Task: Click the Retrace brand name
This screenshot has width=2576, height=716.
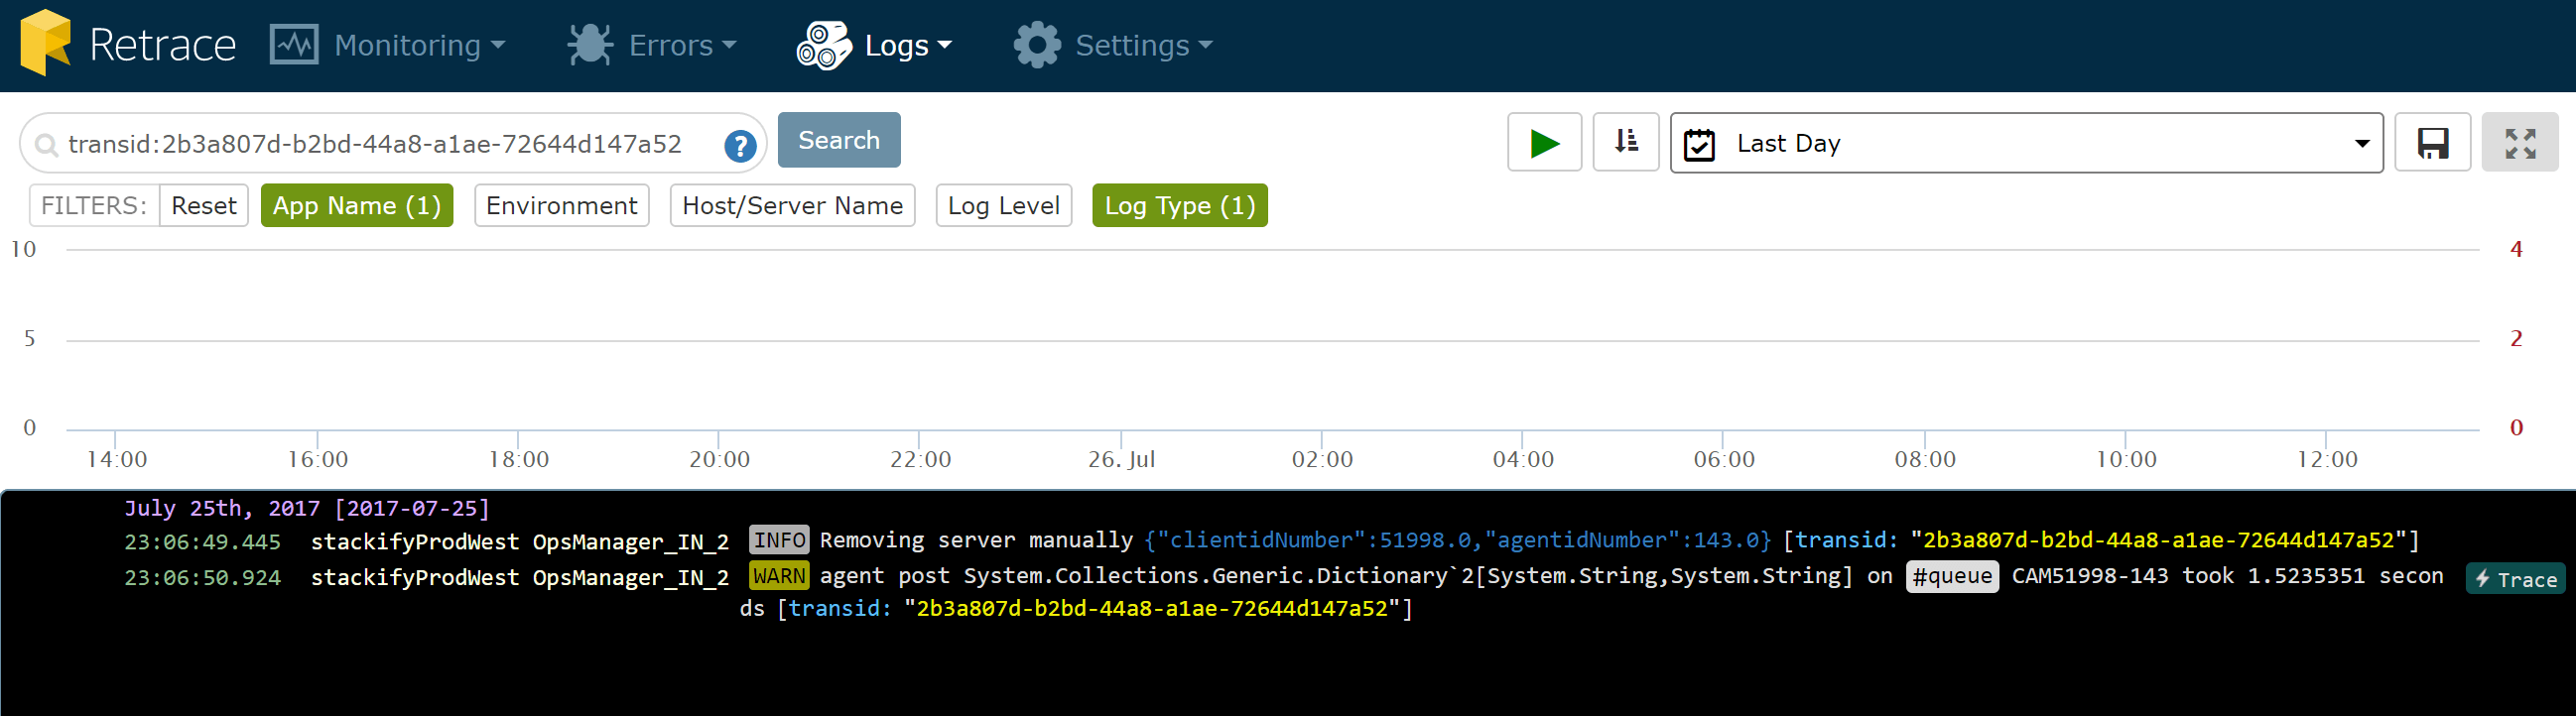Action: pyautogui.click(x=162, y=45)
